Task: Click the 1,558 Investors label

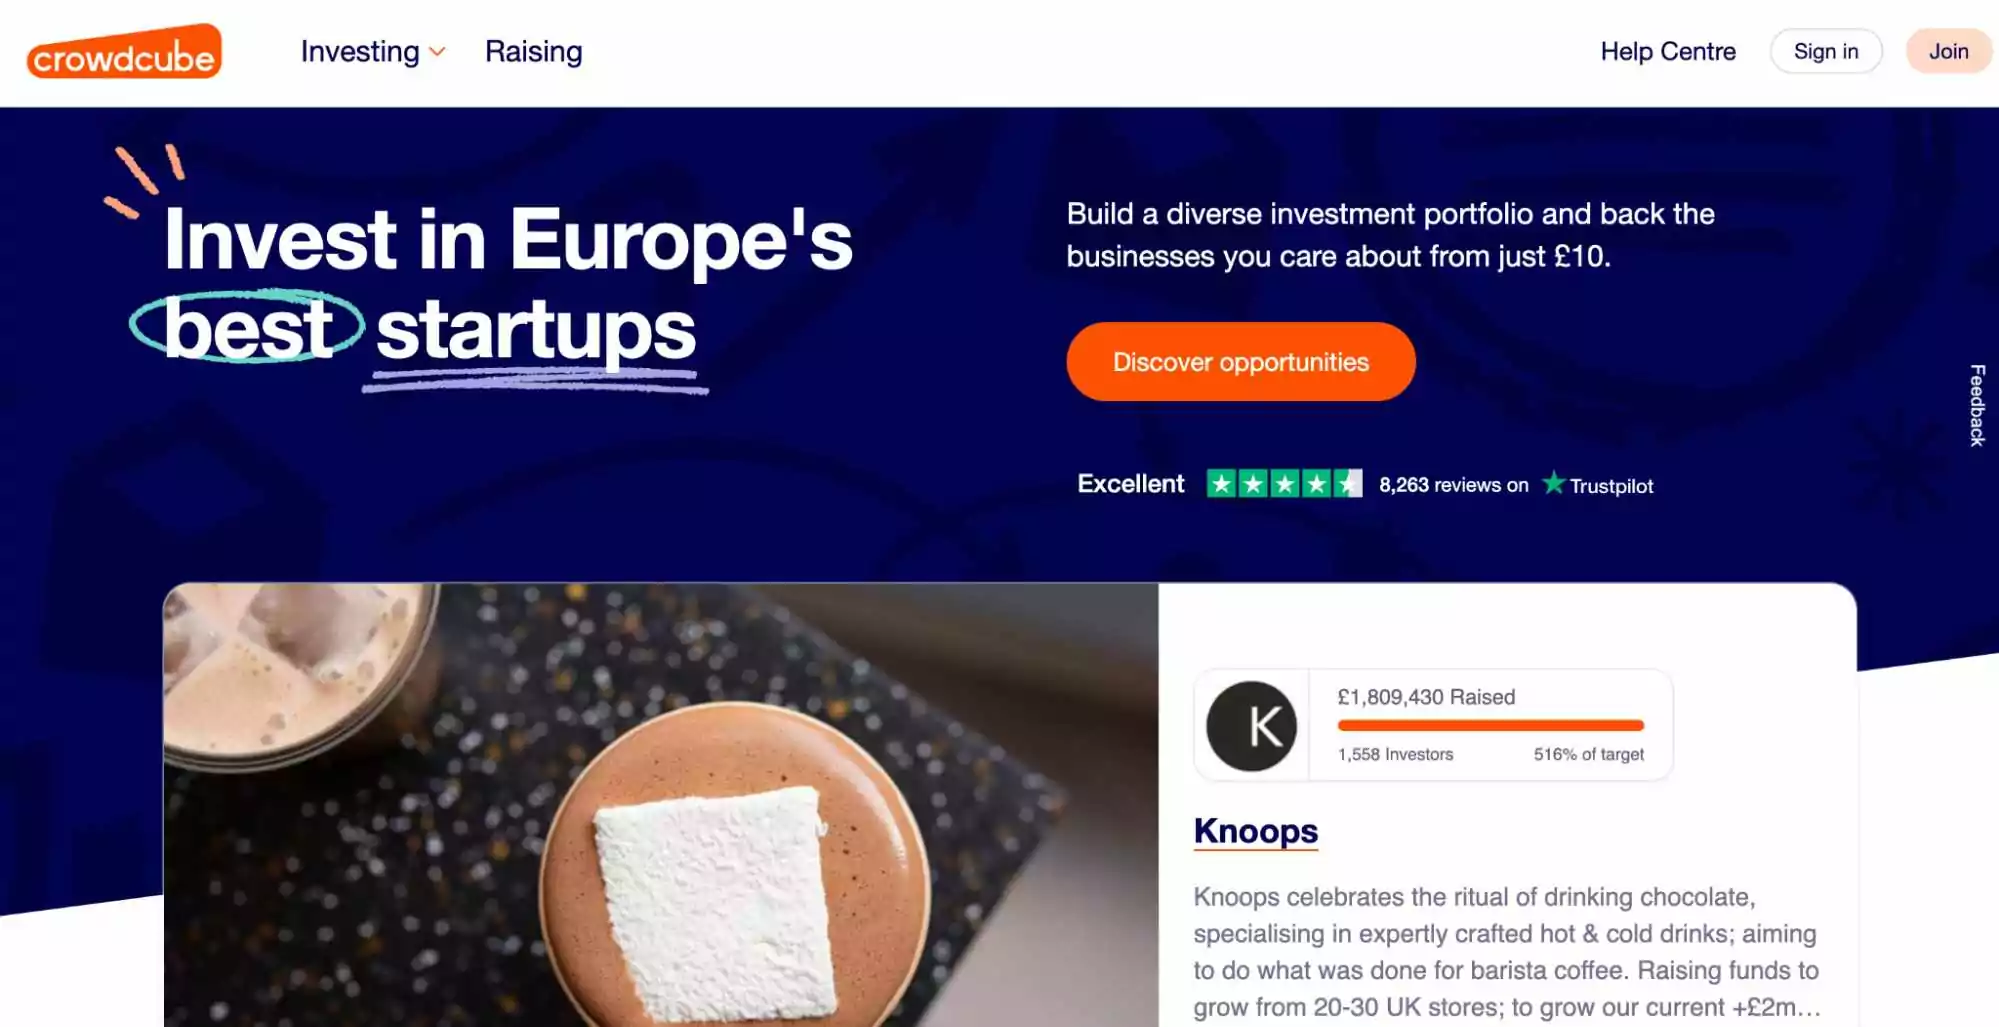Action: point(1393,755)
